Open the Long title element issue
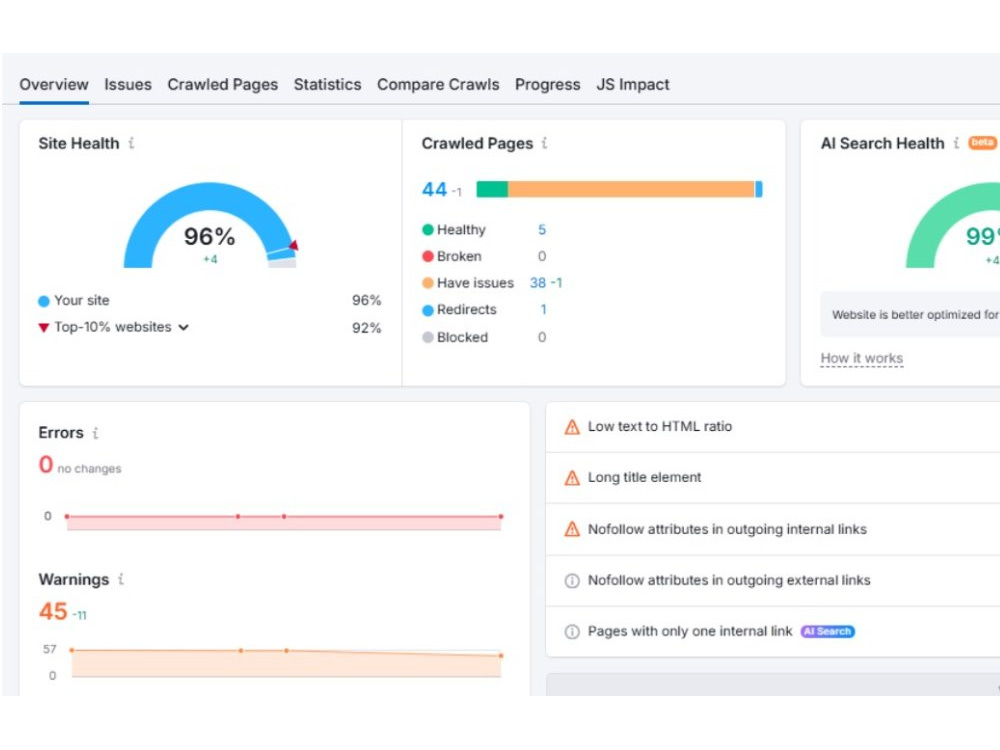This screenshot has height=750, width=1000. (x=644, y=478)
